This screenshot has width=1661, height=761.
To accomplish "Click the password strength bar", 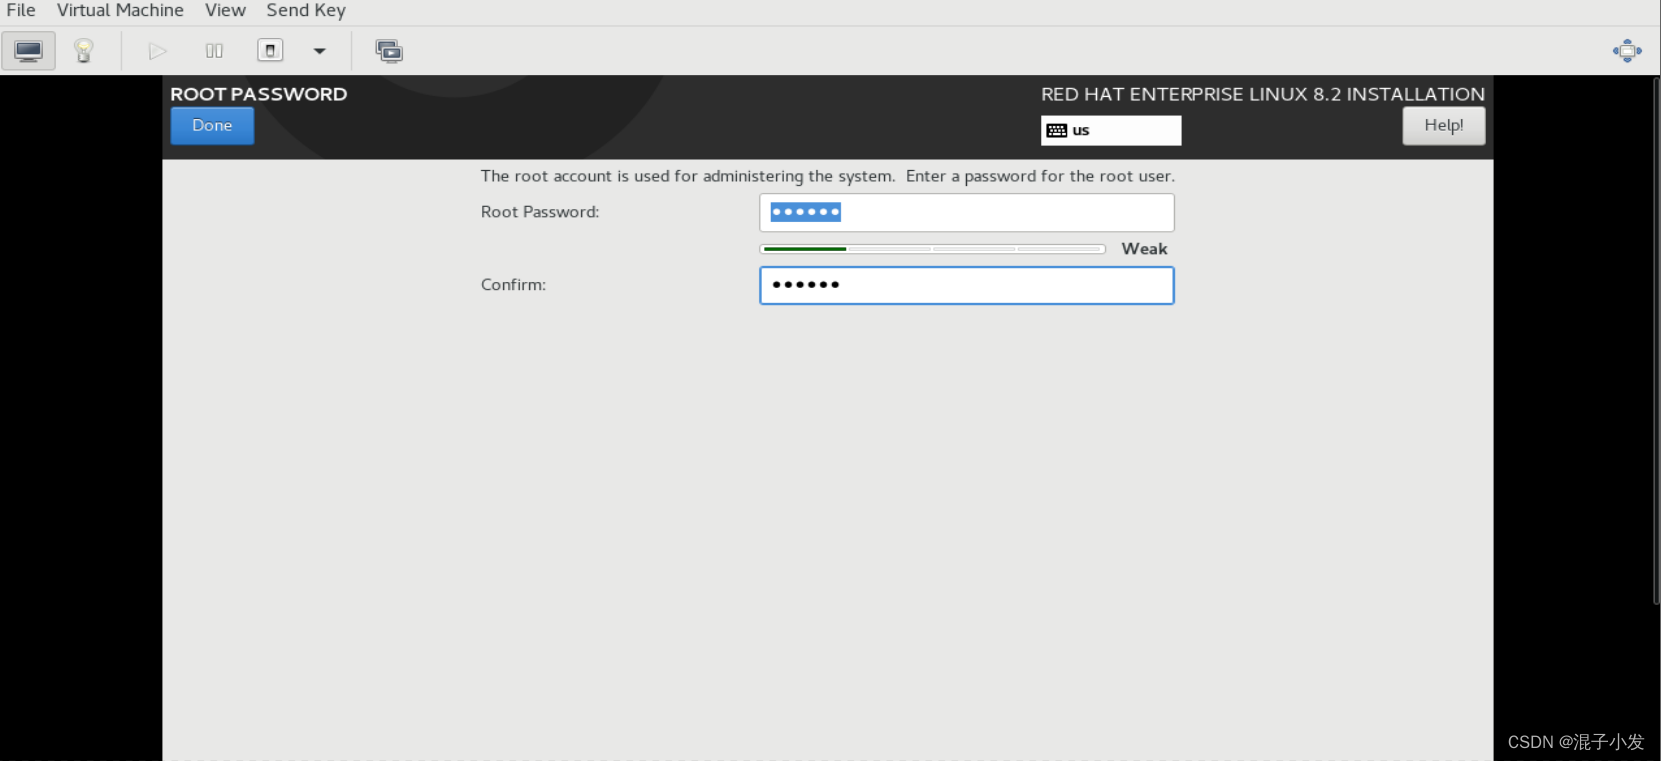I will click(x=932, y=249).
